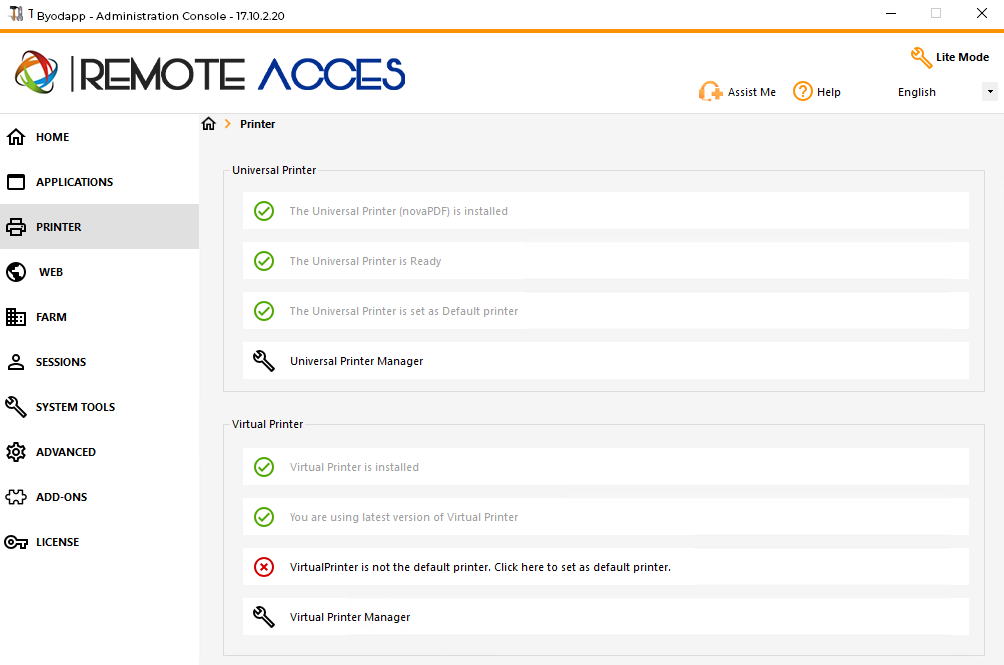Open Universal Printer Manager
1004x665 pixels.
click(356, 361)
